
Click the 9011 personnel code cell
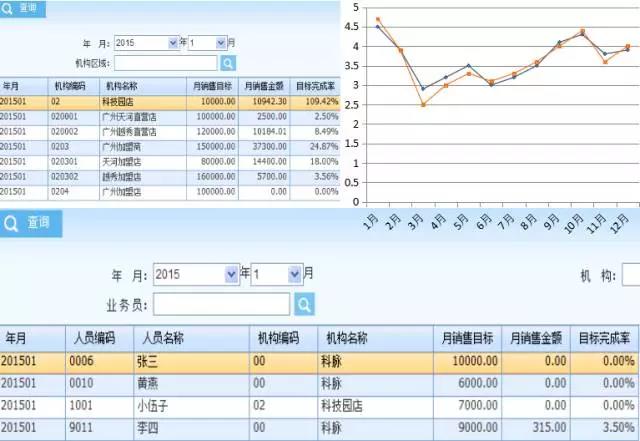(x=99, y=428)
